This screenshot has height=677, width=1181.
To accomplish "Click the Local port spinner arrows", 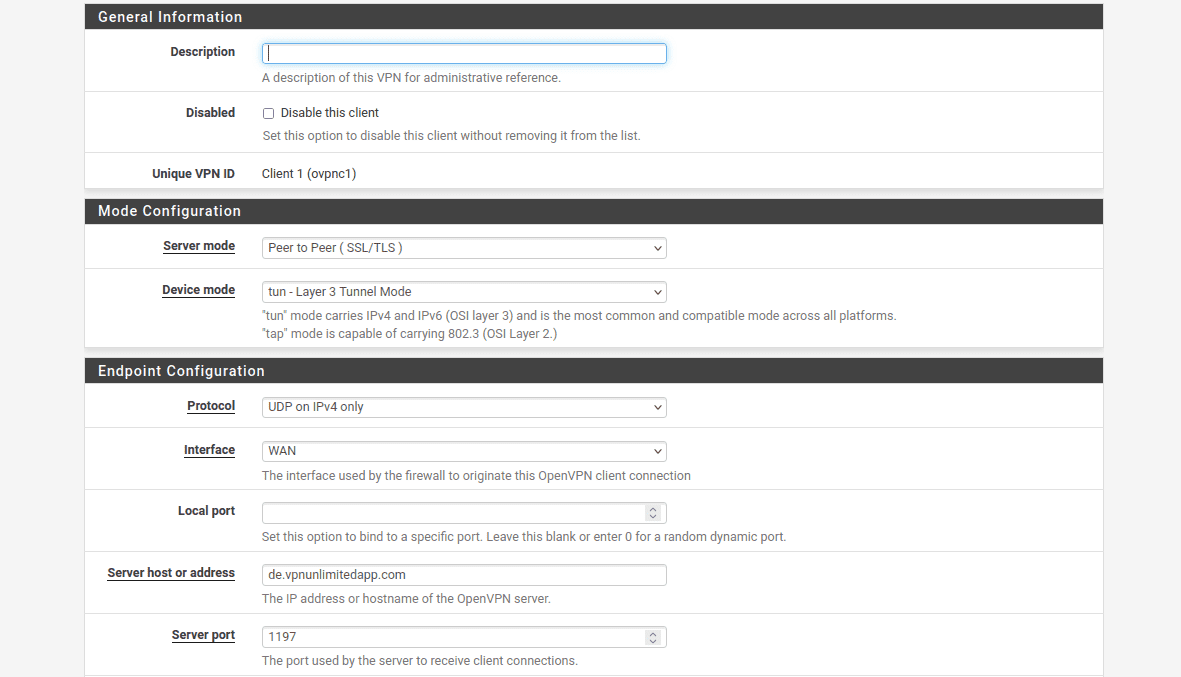I will coord(653,513).
